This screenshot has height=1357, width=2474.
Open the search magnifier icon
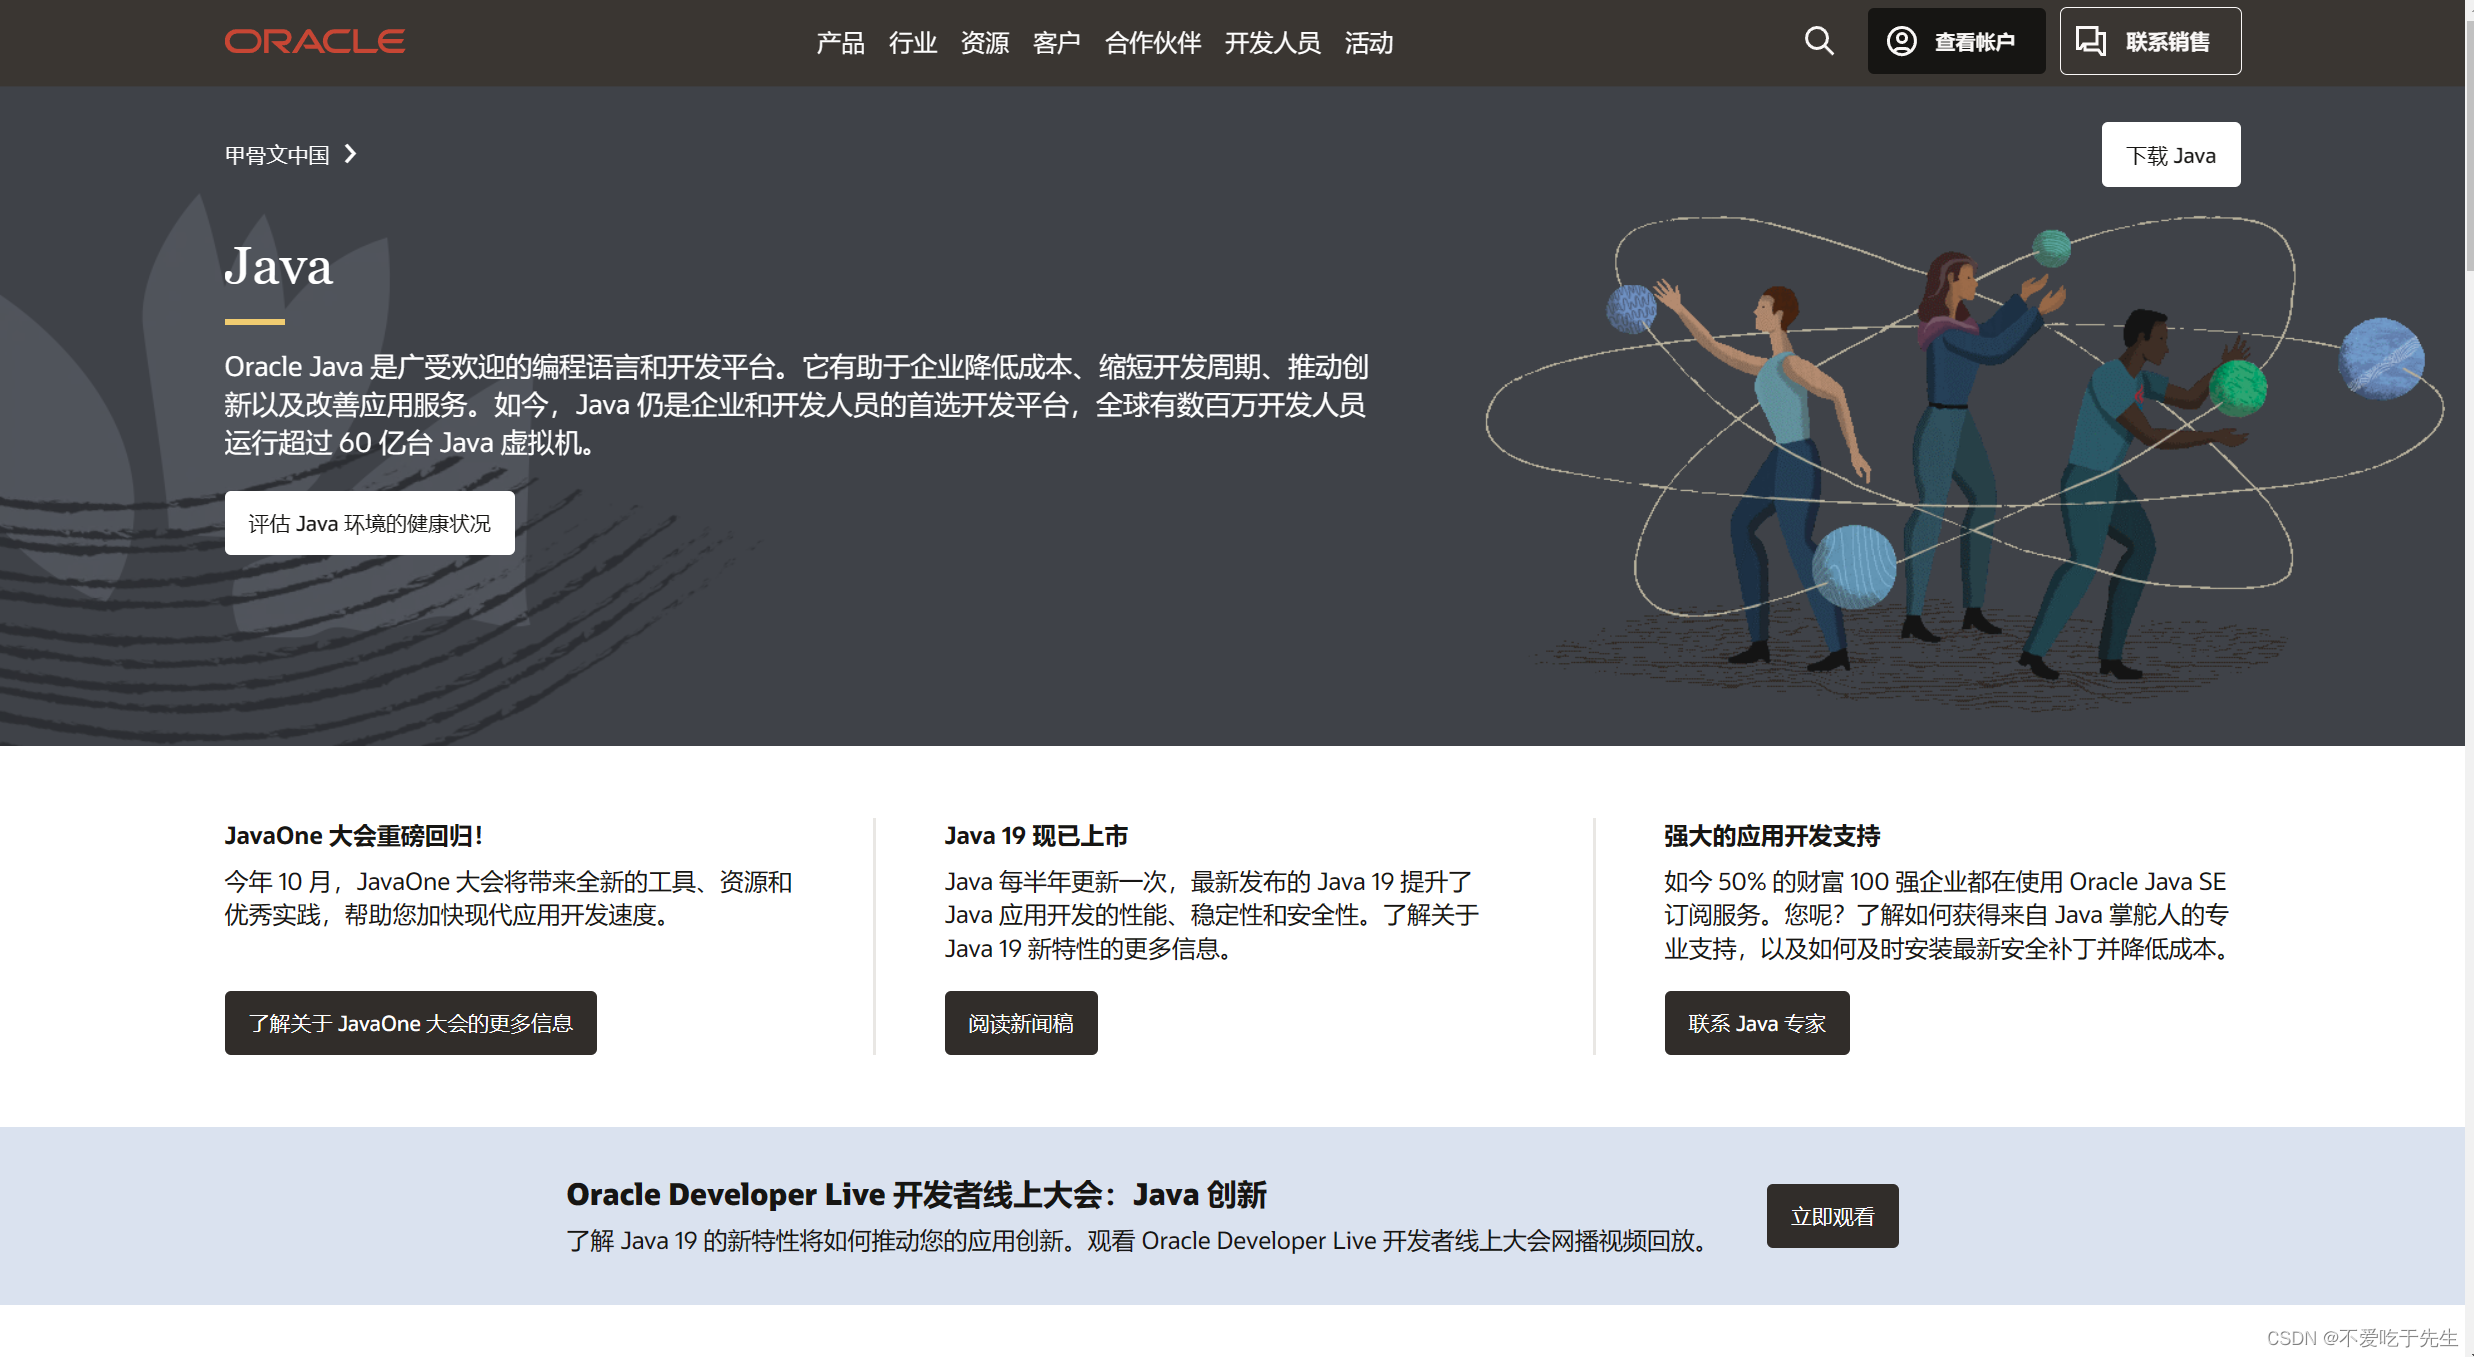(x=1818, y=41)
